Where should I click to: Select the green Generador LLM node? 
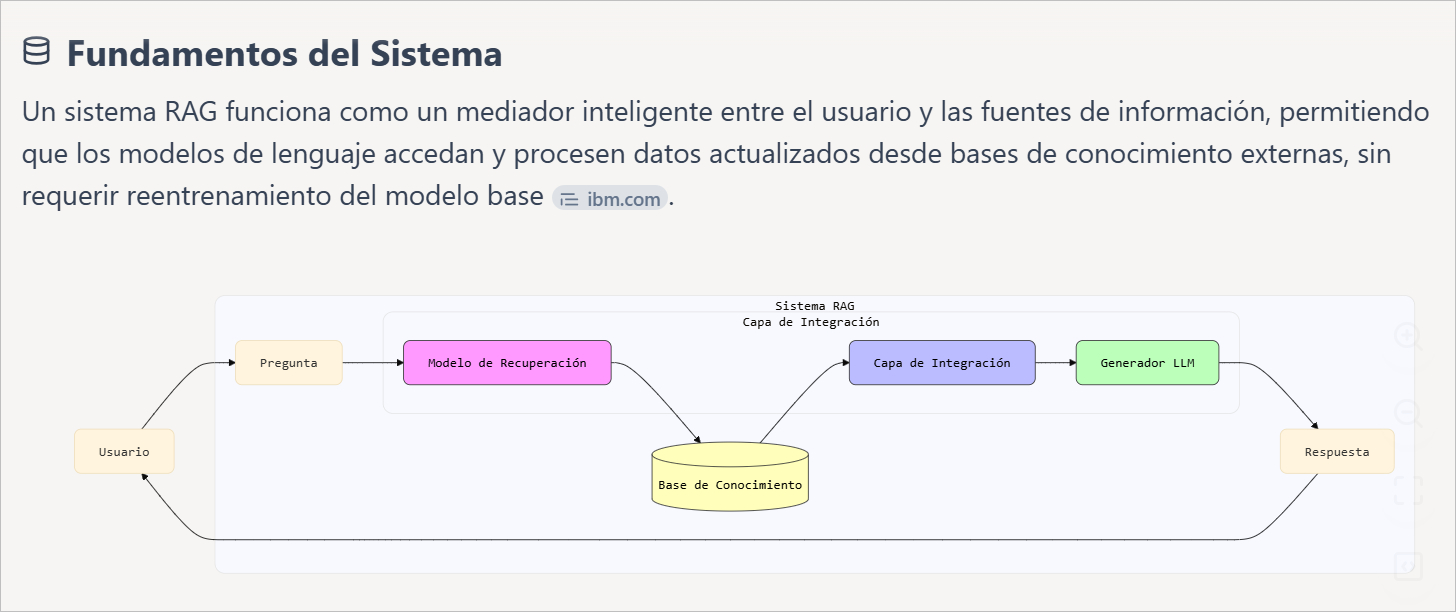1147,363
